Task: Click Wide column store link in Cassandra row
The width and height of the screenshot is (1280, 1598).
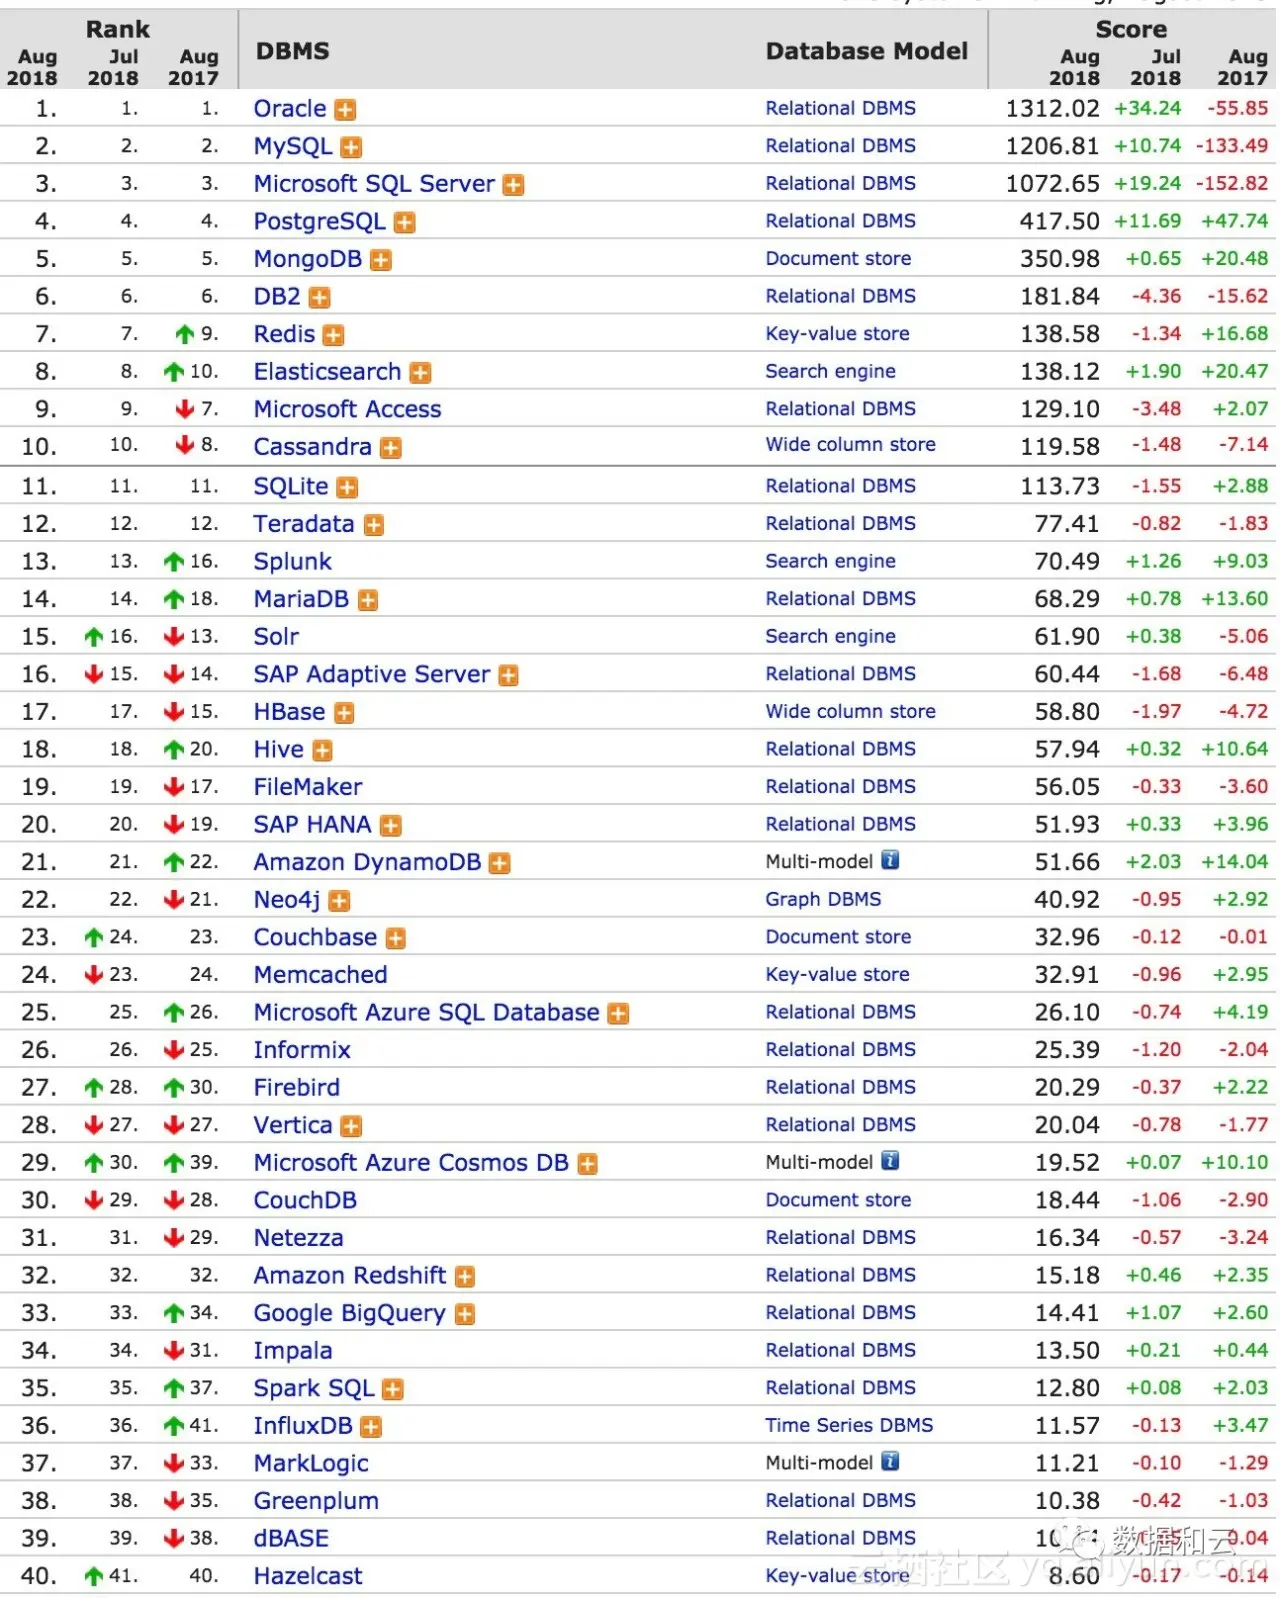Action: pyautogui.click(x=851, y=445)
